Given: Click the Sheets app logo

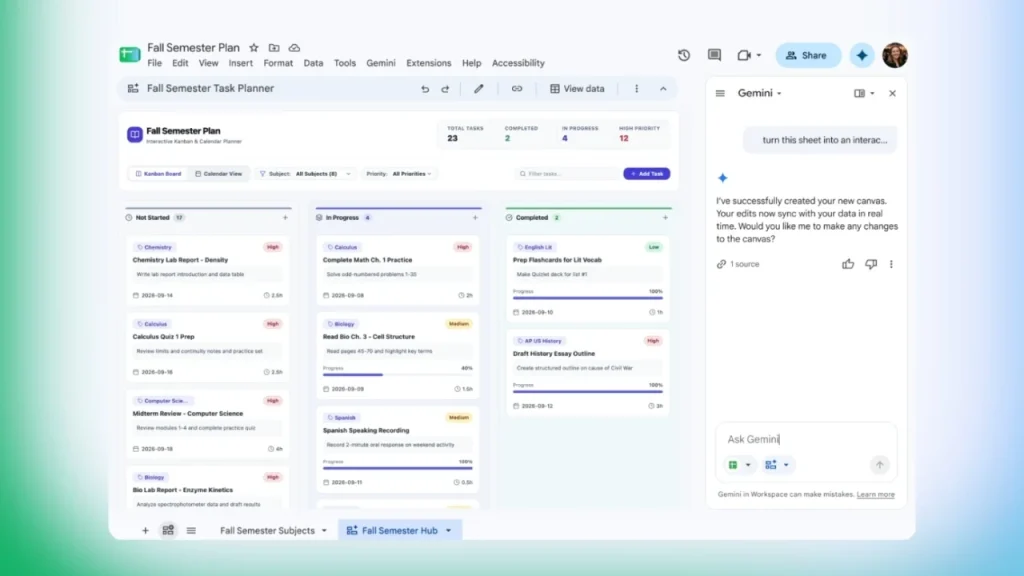Looking at the screenshot, I should [x=130, y=55].
